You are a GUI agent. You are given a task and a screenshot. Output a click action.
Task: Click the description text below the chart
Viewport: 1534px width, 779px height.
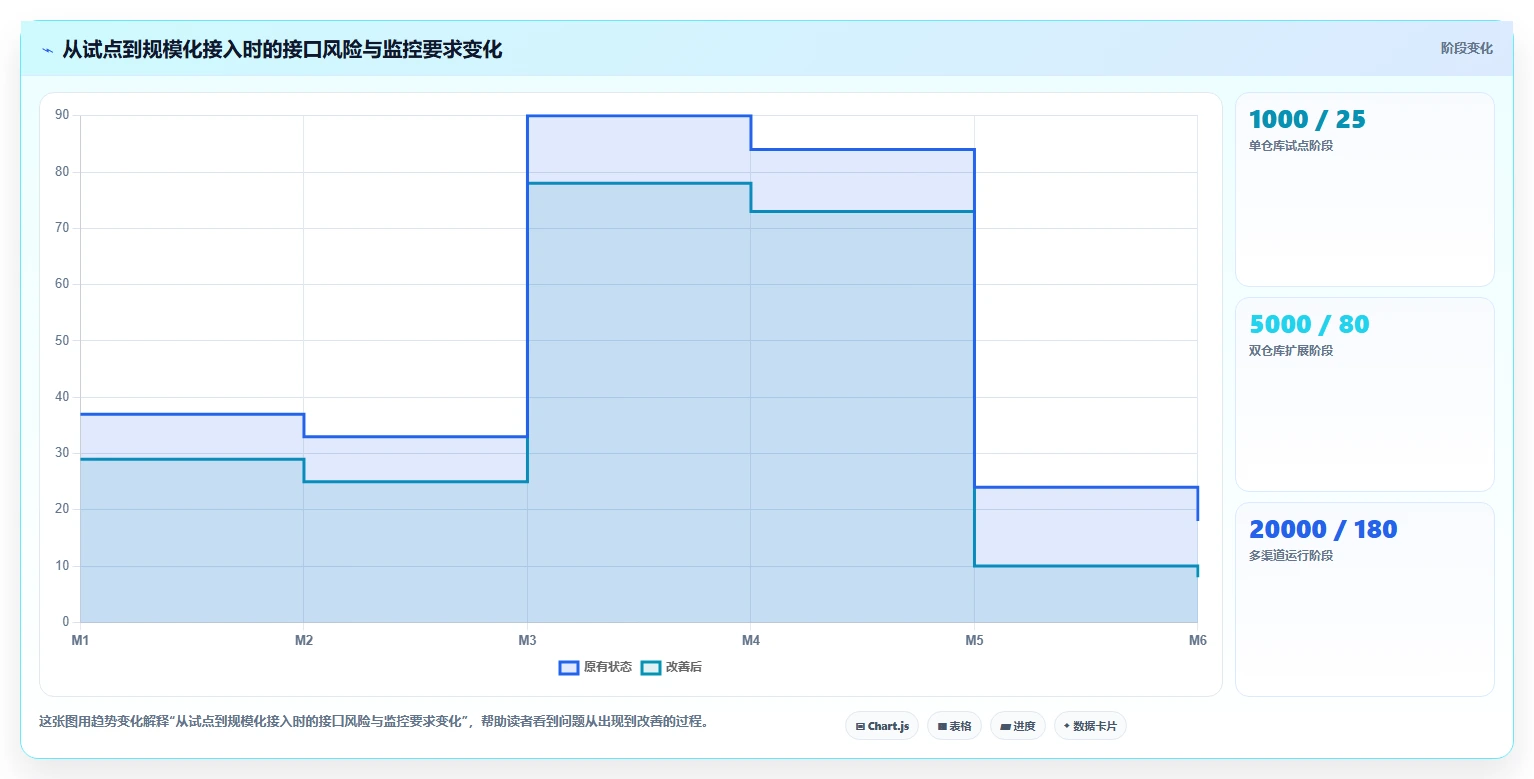pos(374,722)
